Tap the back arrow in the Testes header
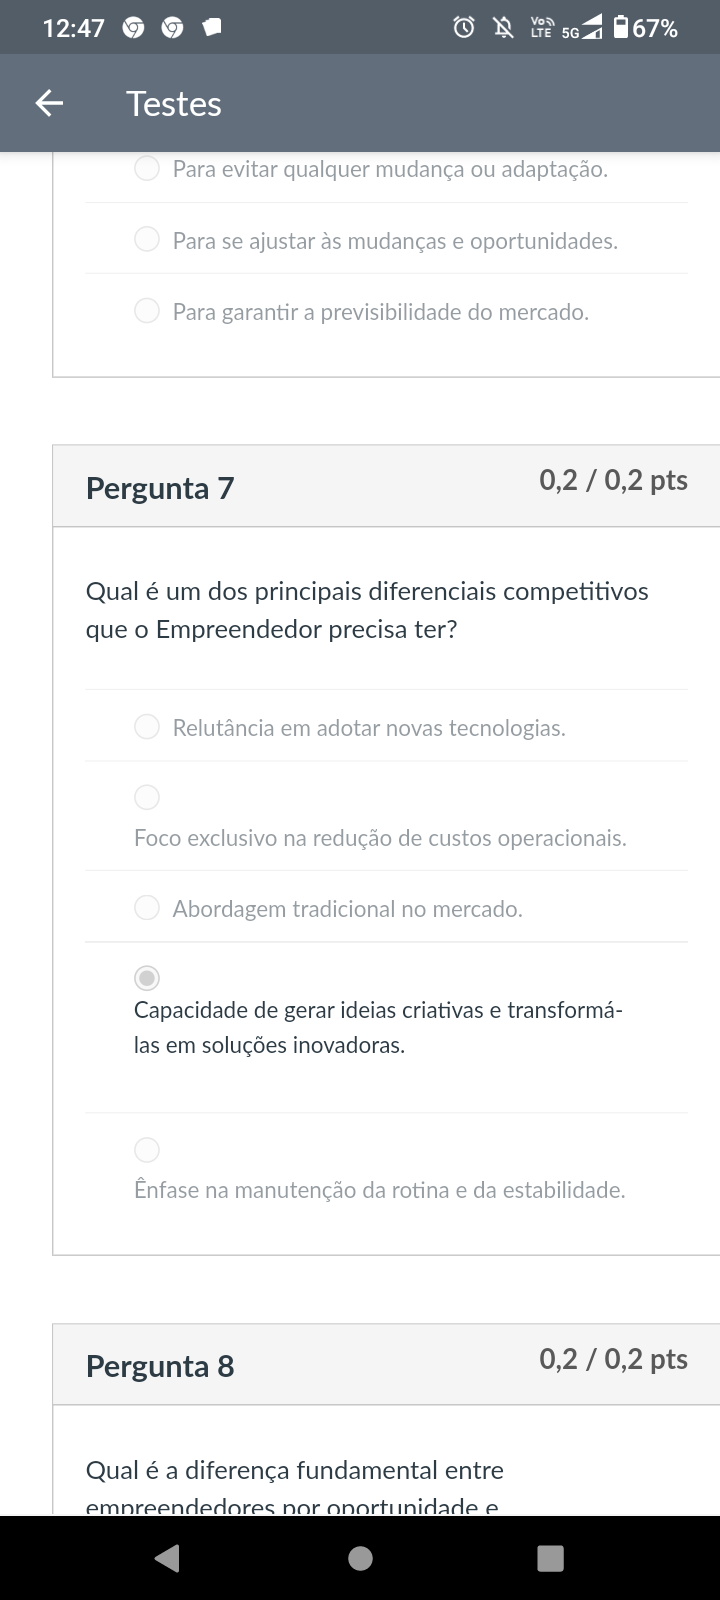The height and width of the screenshot is (1600, 720). (x=49, y=103)
